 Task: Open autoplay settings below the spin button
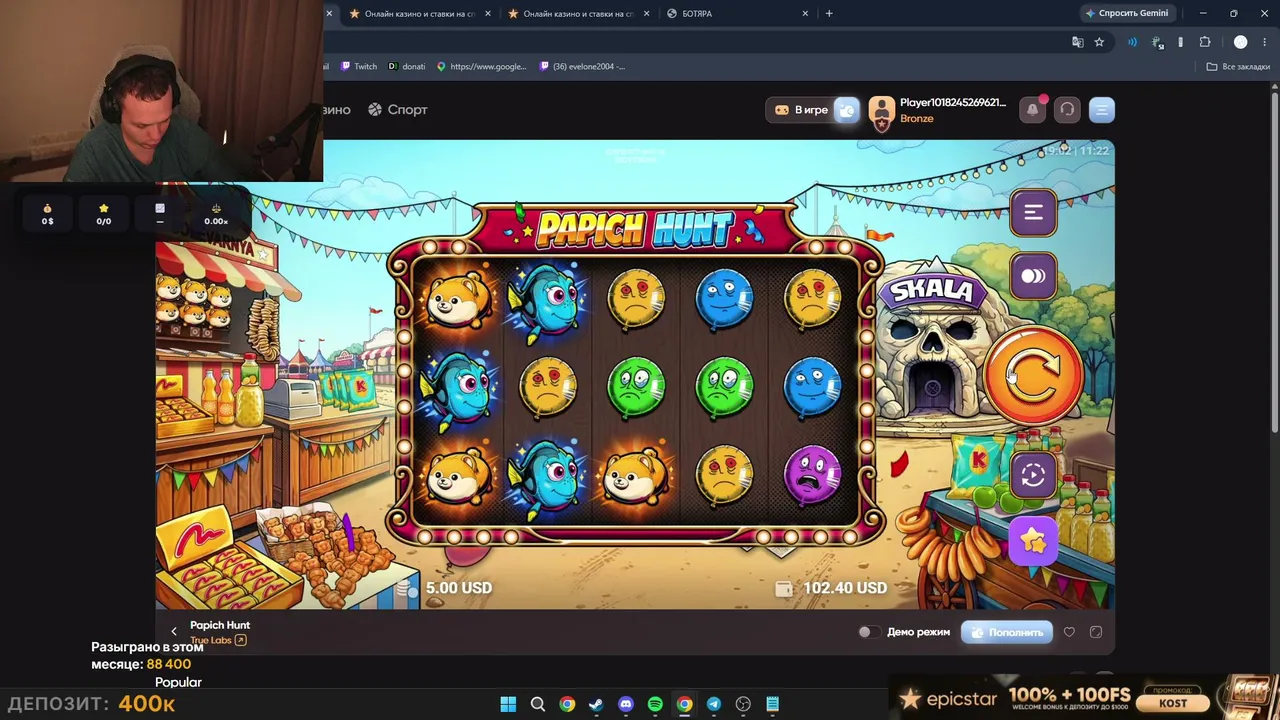click(x=1033, y=476)
